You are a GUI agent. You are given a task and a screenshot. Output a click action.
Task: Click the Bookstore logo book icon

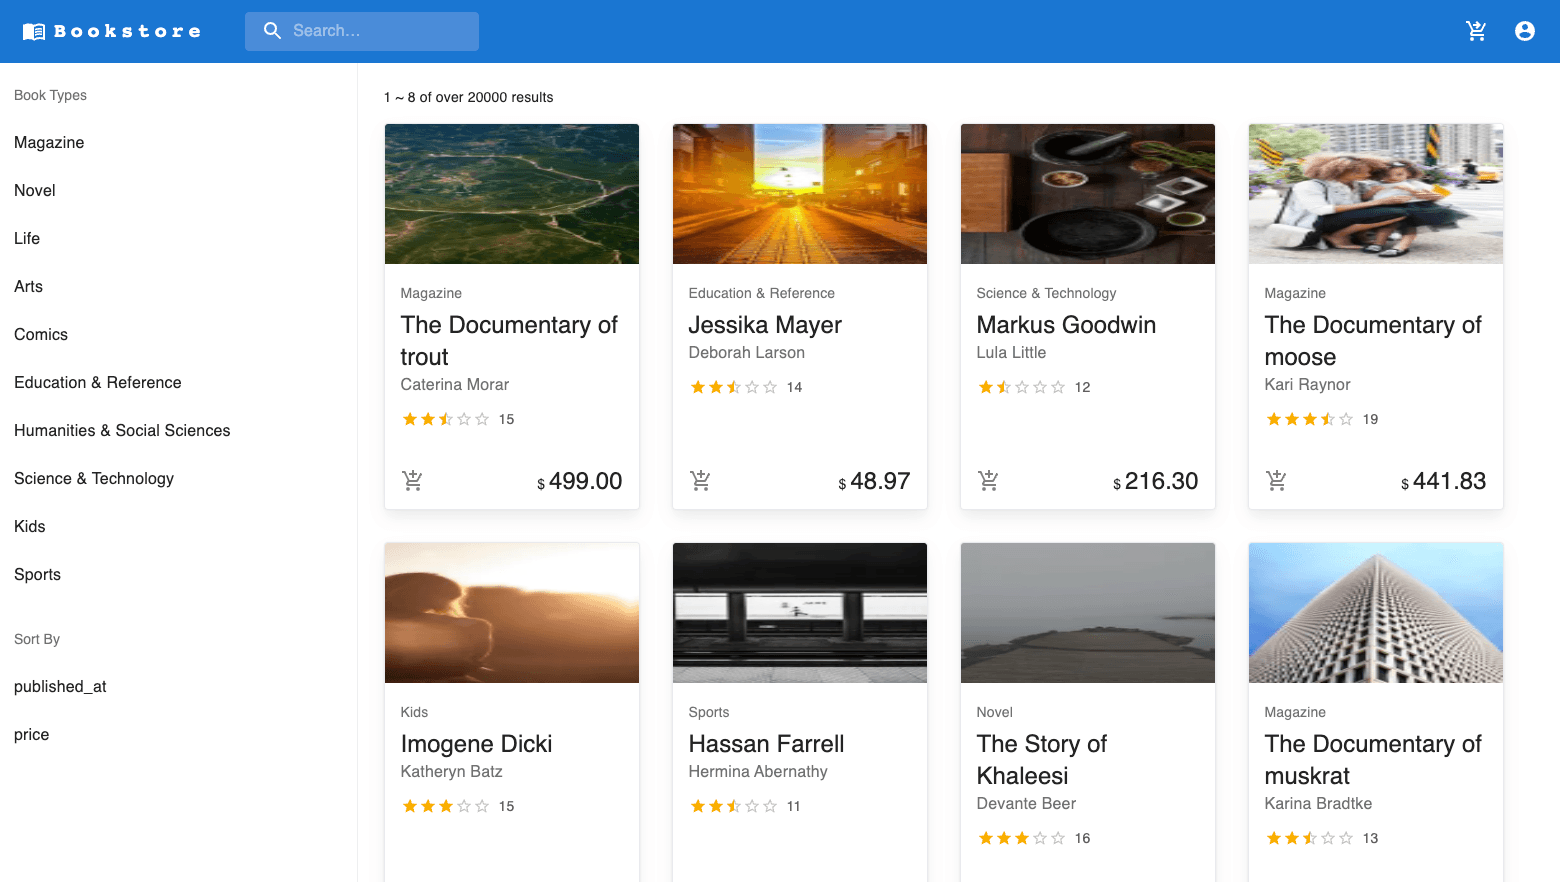pos(34,32)
